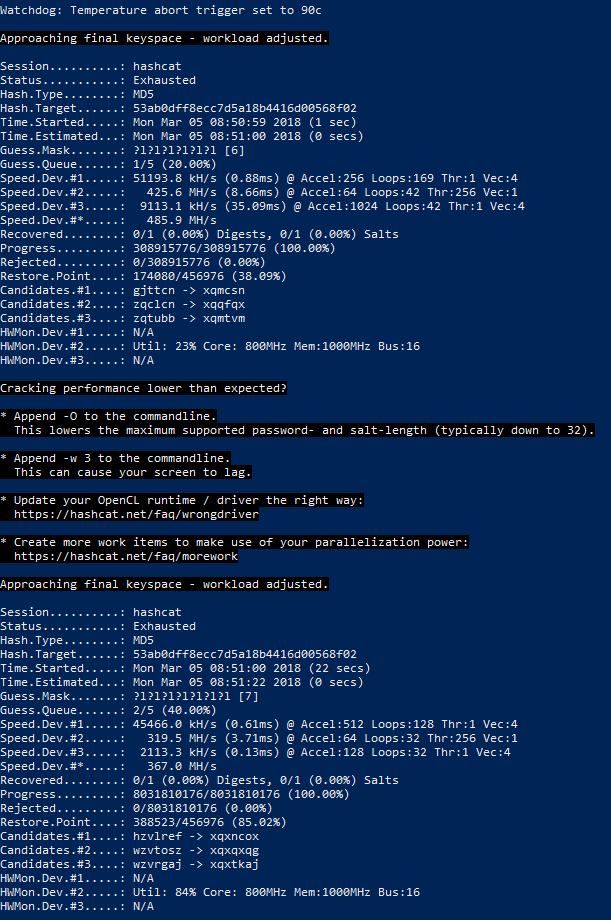Open the hashcat morework FAQ link
The image size is (611, 920).
(126, 556)
